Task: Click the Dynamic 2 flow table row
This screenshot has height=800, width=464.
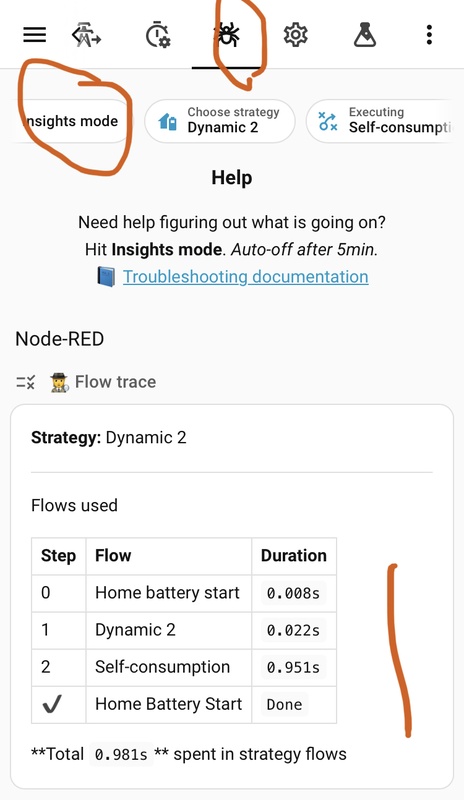Action: (184, 630)
